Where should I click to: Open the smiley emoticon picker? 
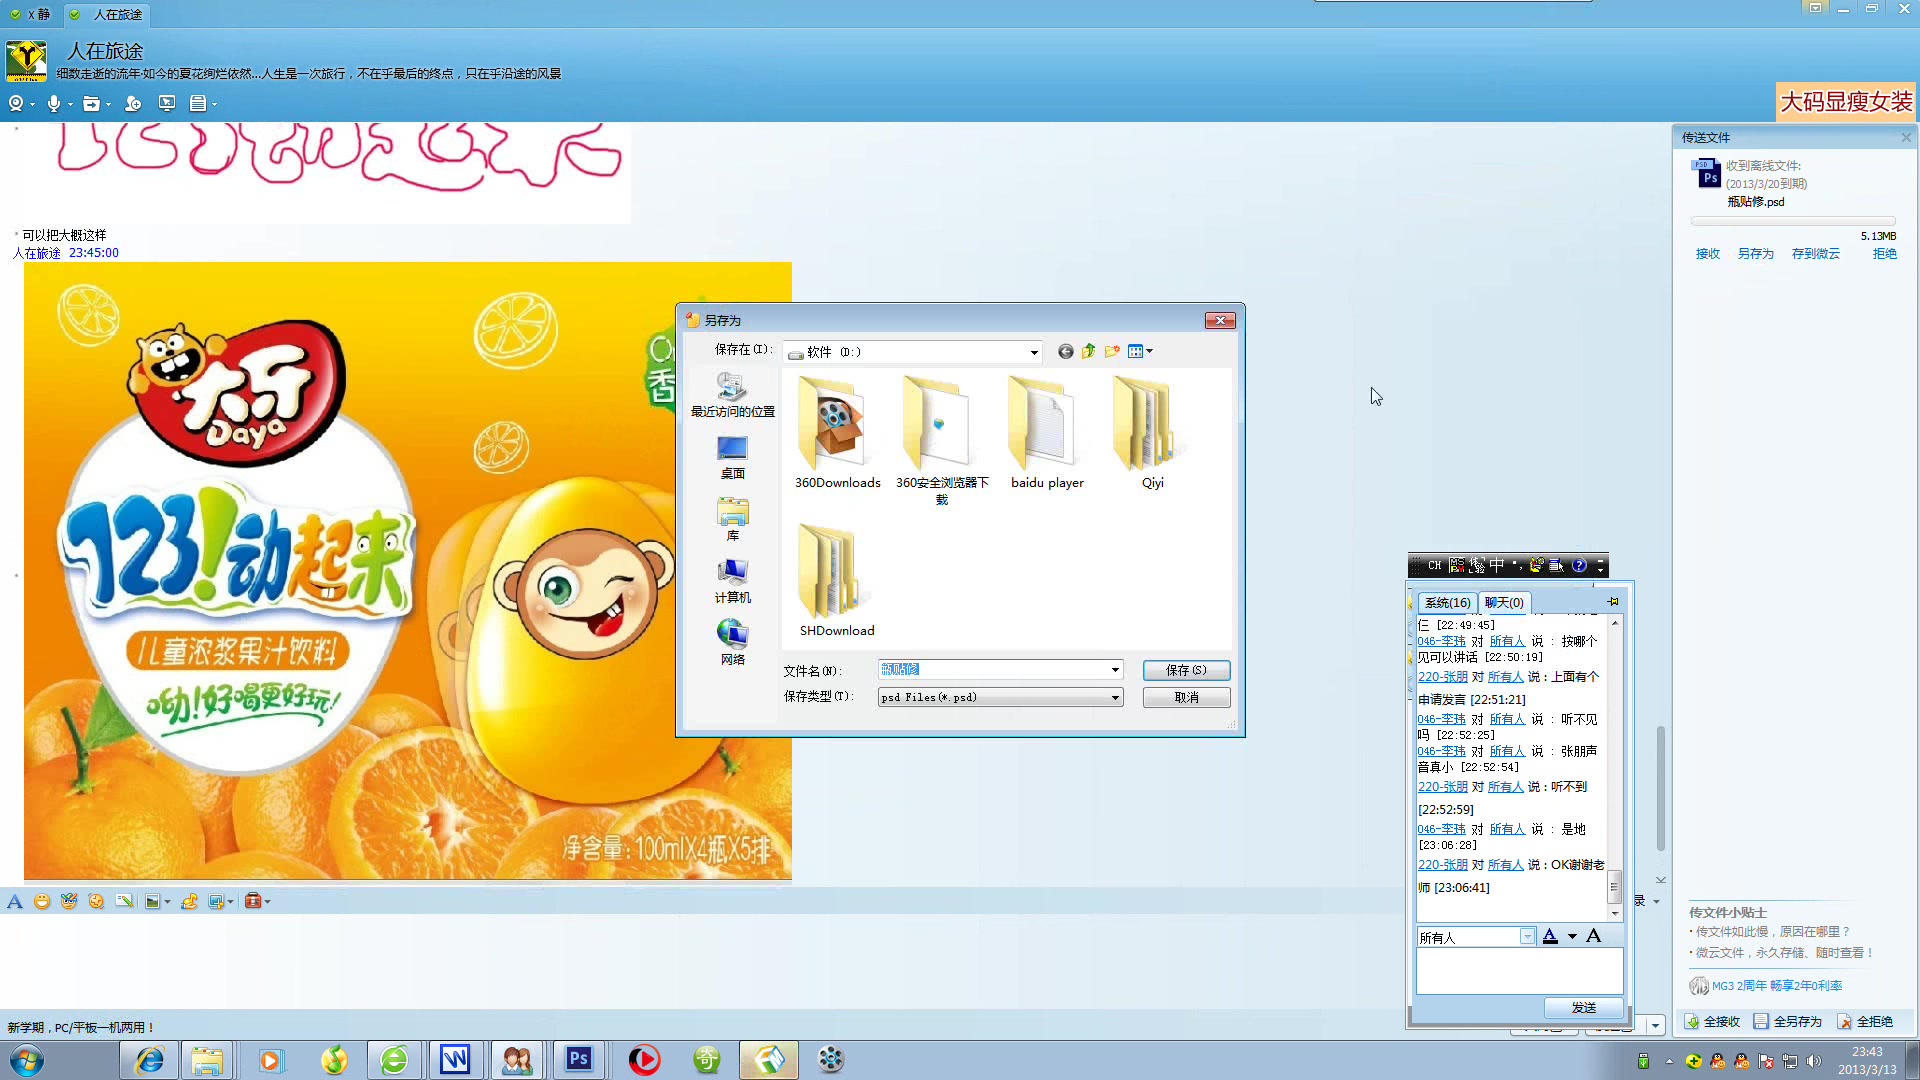click(42, 902)
